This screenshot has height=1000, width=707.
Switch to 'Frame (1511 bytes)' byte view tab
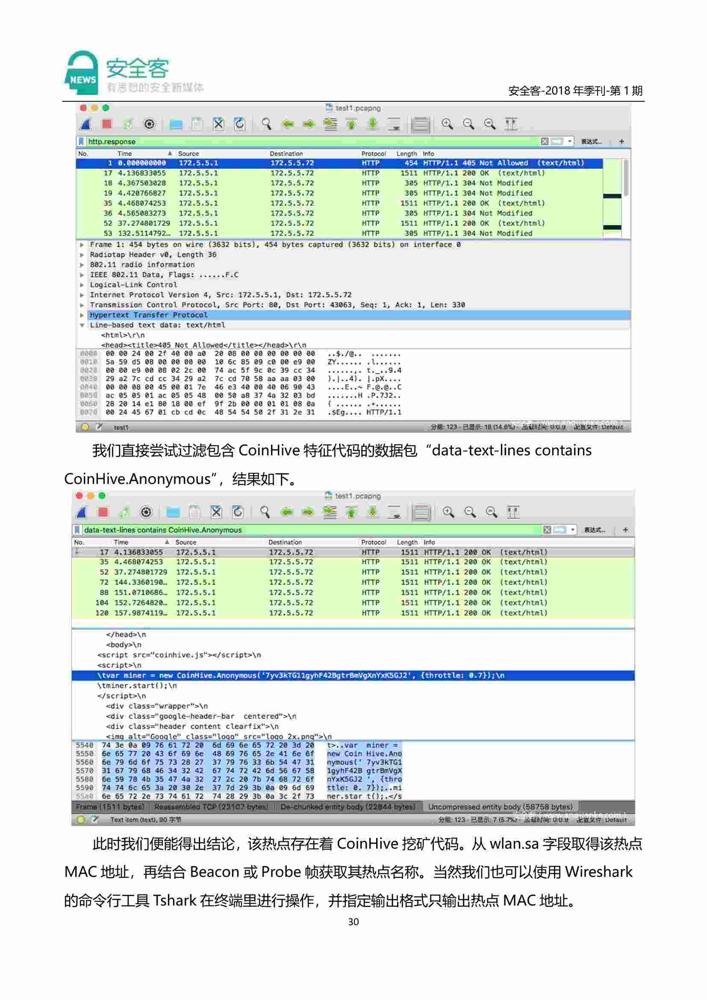pyautogui.click(x=110, y=807)
